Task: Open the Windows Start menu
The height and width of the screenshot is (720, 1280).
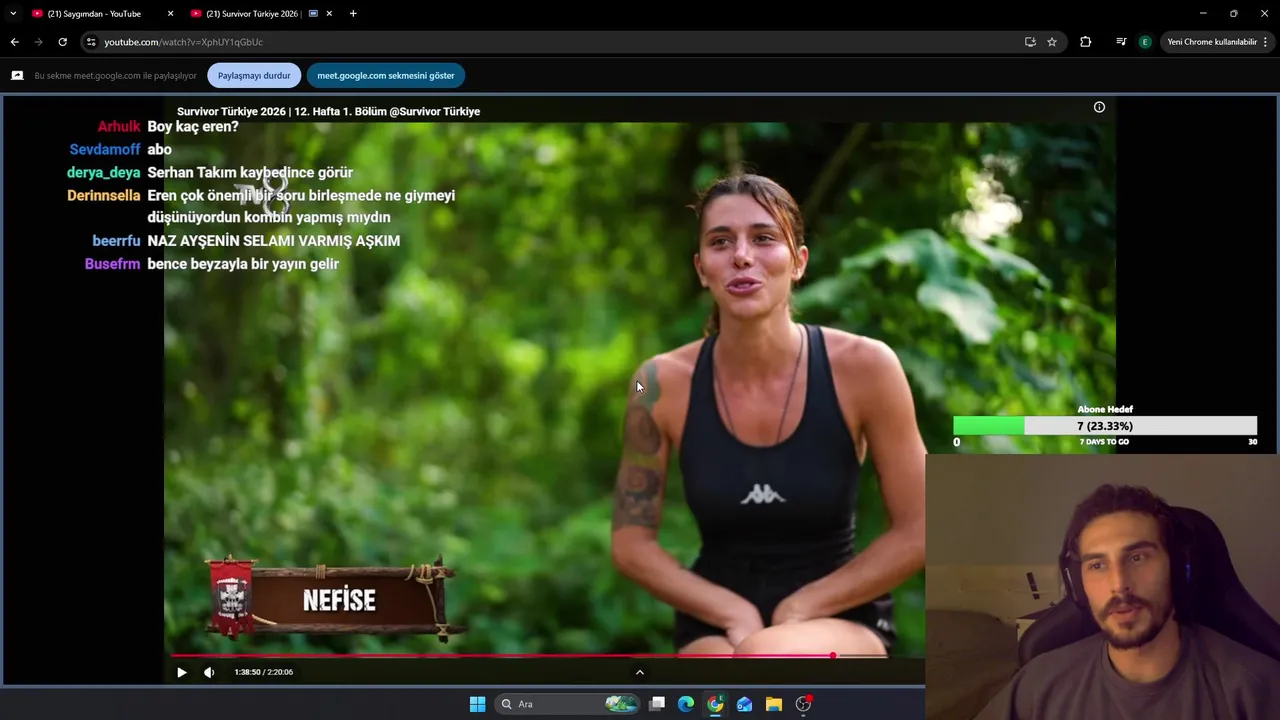Action: [x=477, y=704]
